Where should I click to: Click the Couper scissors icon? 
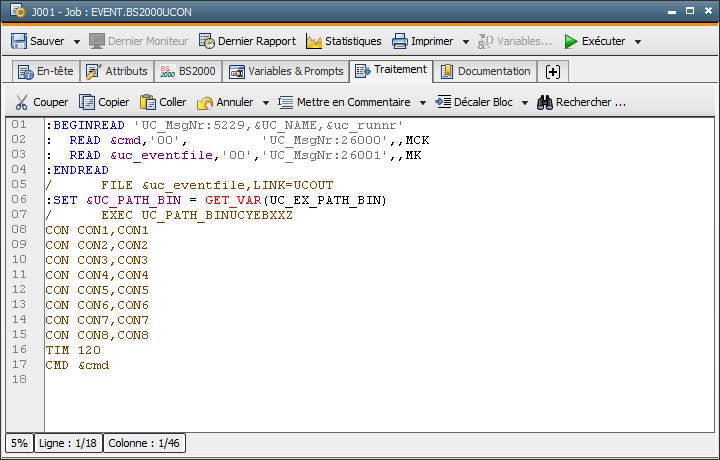point(21,102)
